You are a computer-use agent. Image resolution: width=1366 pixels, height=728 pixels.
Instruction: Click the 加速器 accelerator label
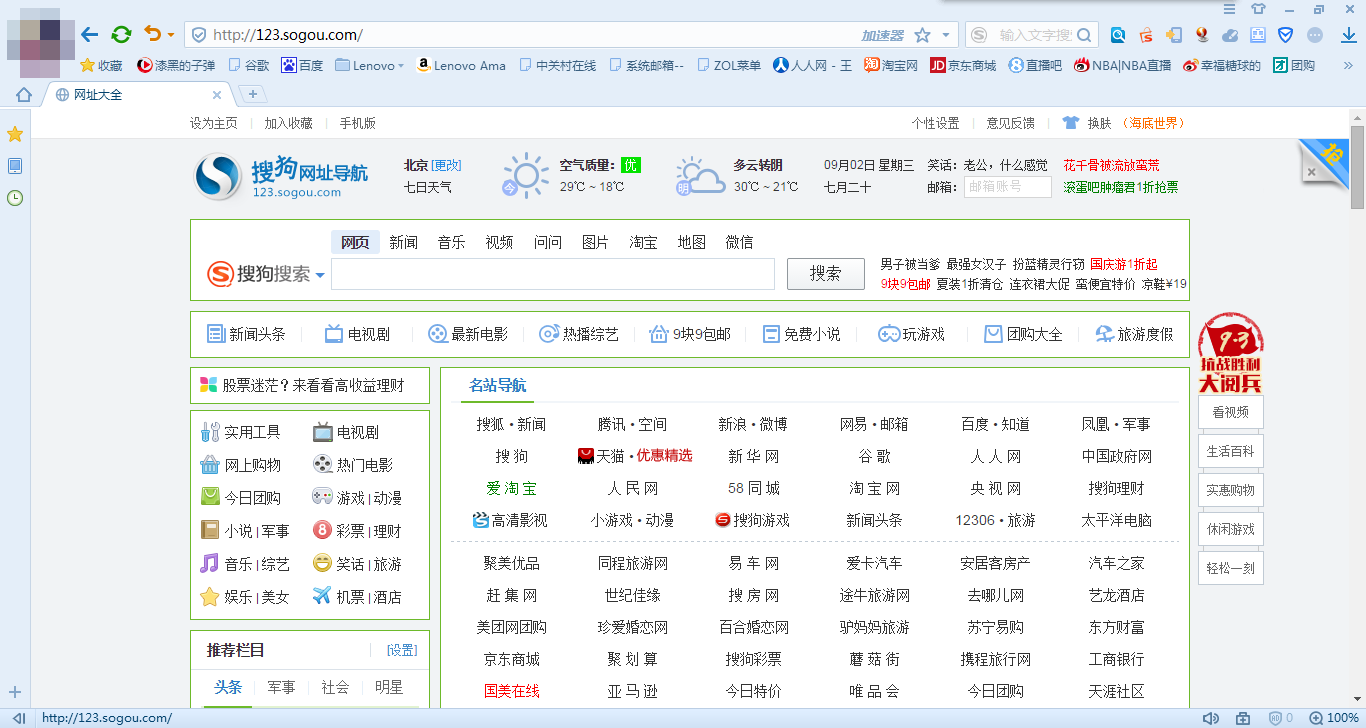click(x=882, y=35)
